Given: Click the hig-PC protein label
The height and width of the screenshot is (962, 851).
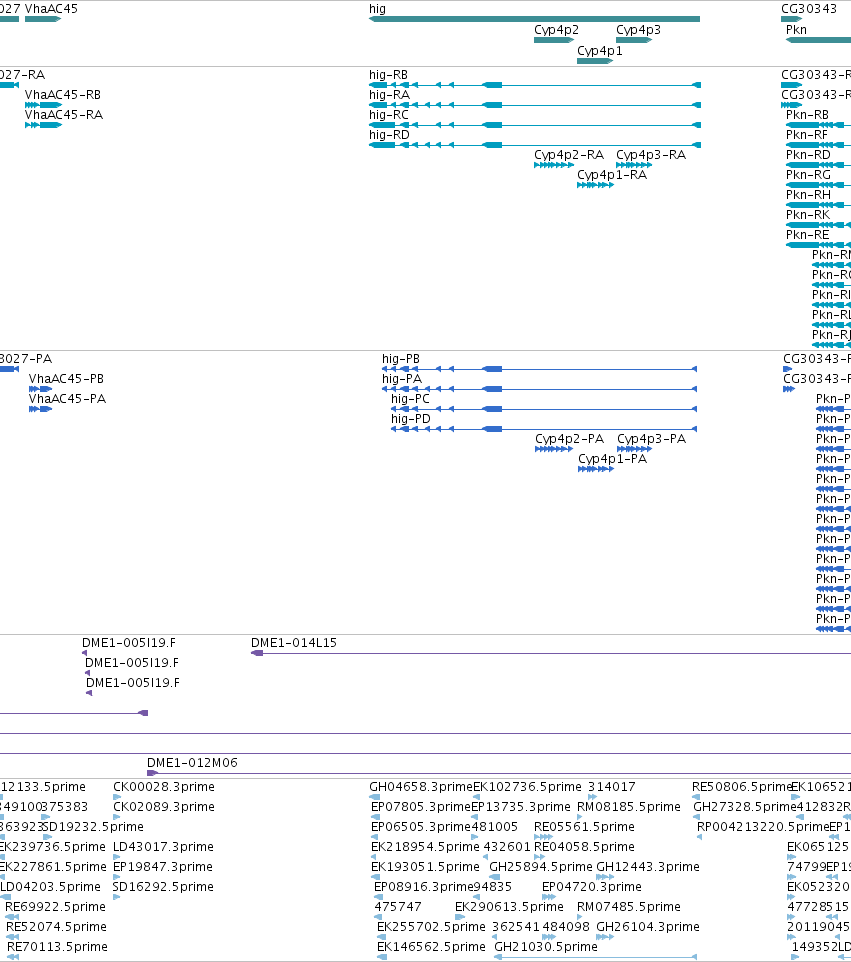Looking at the screenshot, I should [410, 399].
